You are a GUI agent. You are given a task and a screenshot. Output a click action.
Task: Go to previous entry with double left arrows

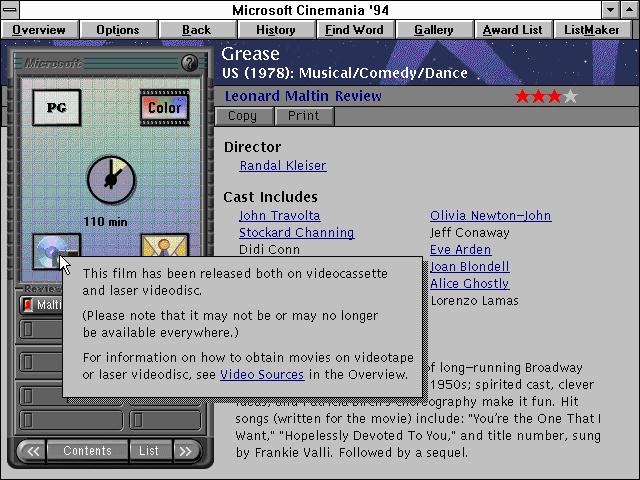pyautogui.click(x=33, y=451)
